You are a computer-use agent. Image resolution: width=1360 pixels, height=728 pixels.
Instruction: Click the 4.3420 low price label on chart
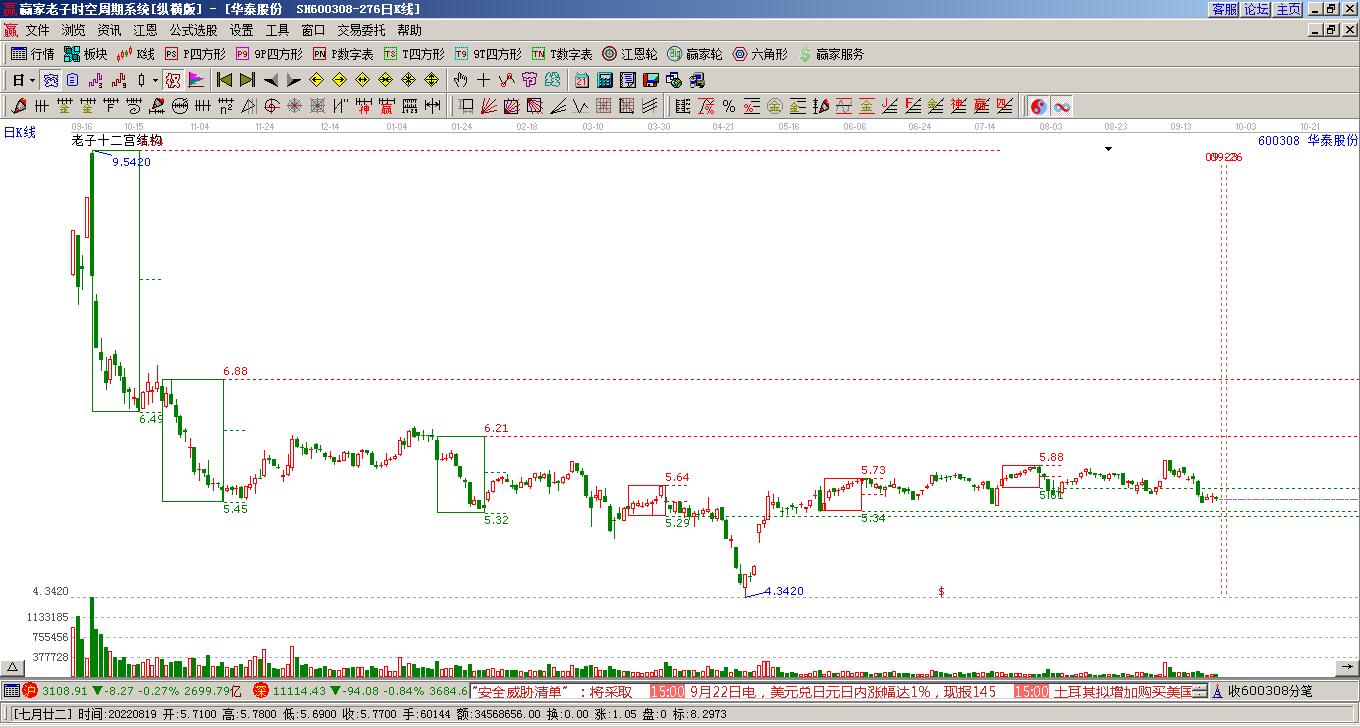(x=784, y=592)
